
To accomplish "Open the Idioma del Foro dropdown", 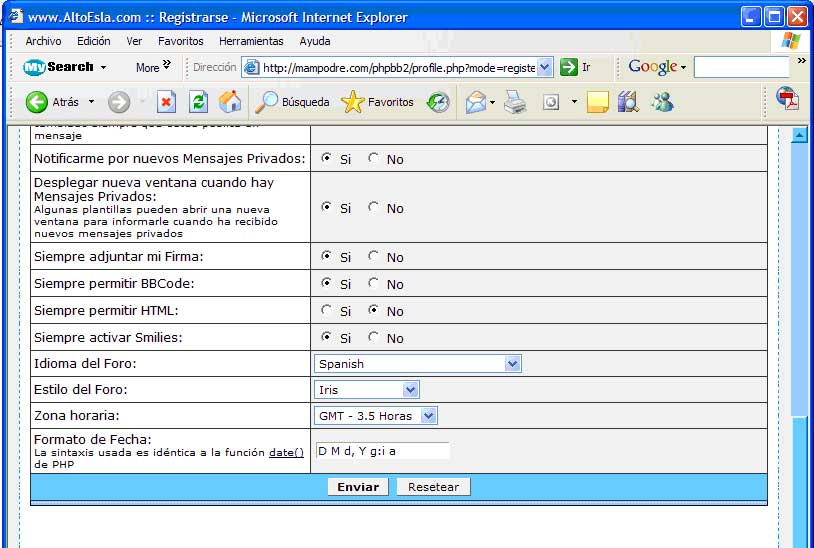I will click(x=418, y=364).
